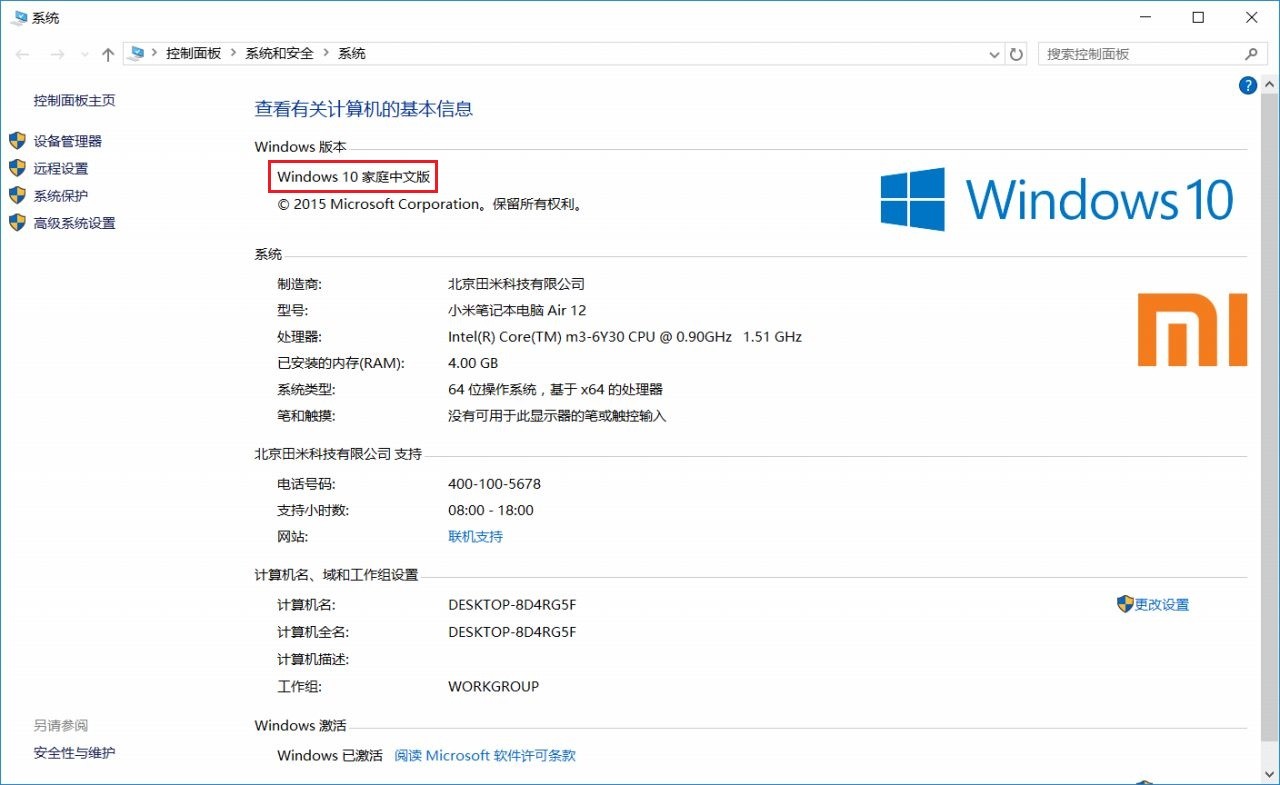Click the search magnifier icon
The image size is (1280, 785).
coord(1251,54)
